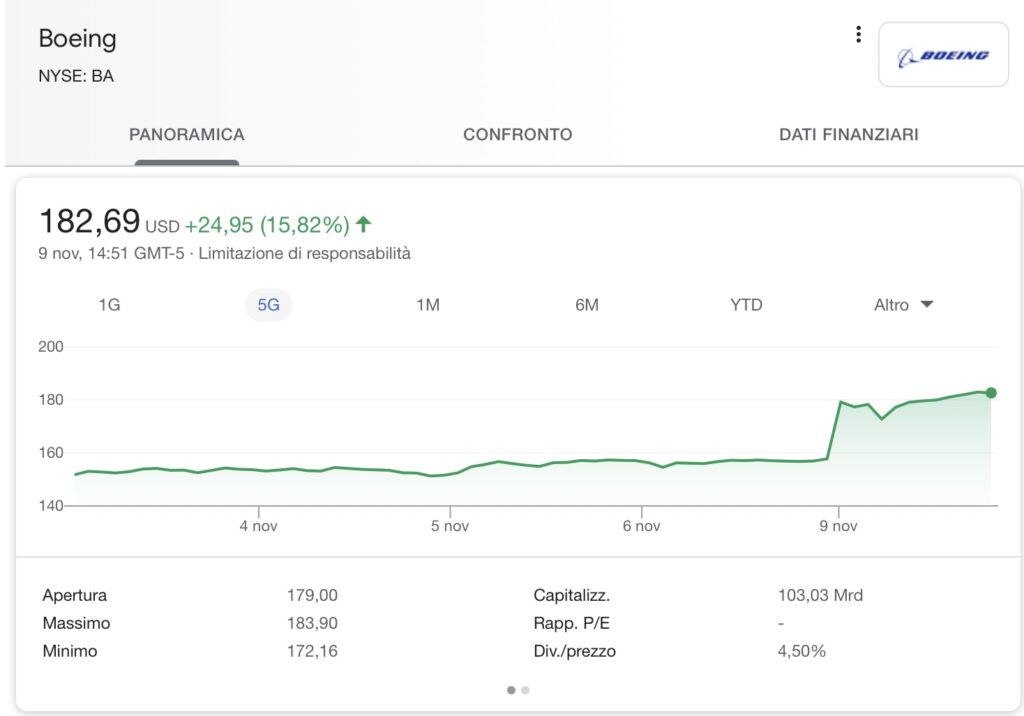The width and height of the screenshot is (1024, 716).
Task: Click the USD currency label
Action: point(162,227)
